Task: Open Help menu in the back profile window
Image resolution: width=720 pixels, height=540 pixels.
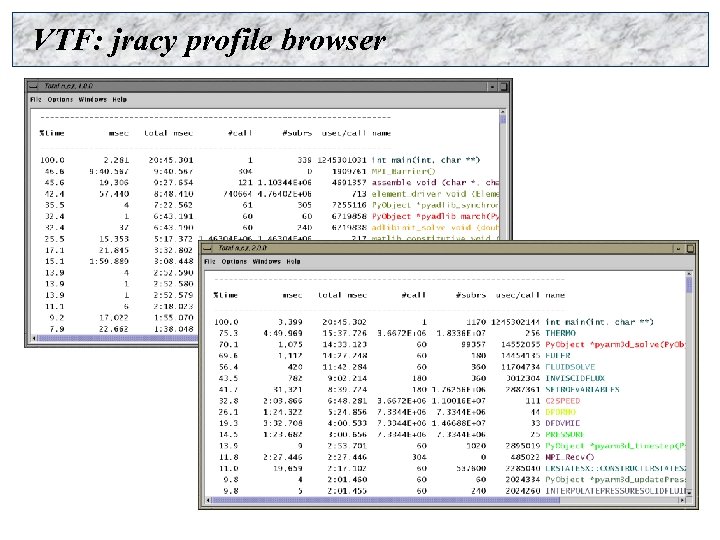Action: click(x=119, y=99)
